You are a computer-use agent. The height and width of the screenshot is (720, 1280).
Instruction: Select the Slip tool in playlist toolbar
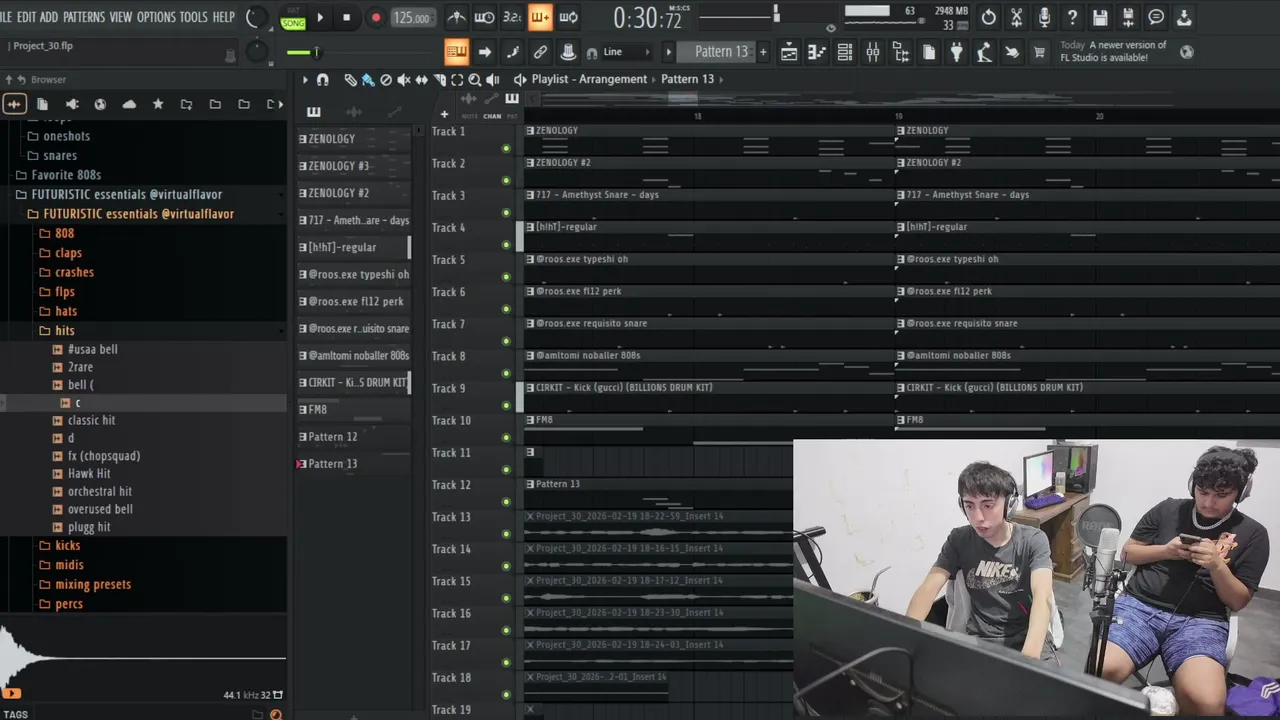coord(422,80)
